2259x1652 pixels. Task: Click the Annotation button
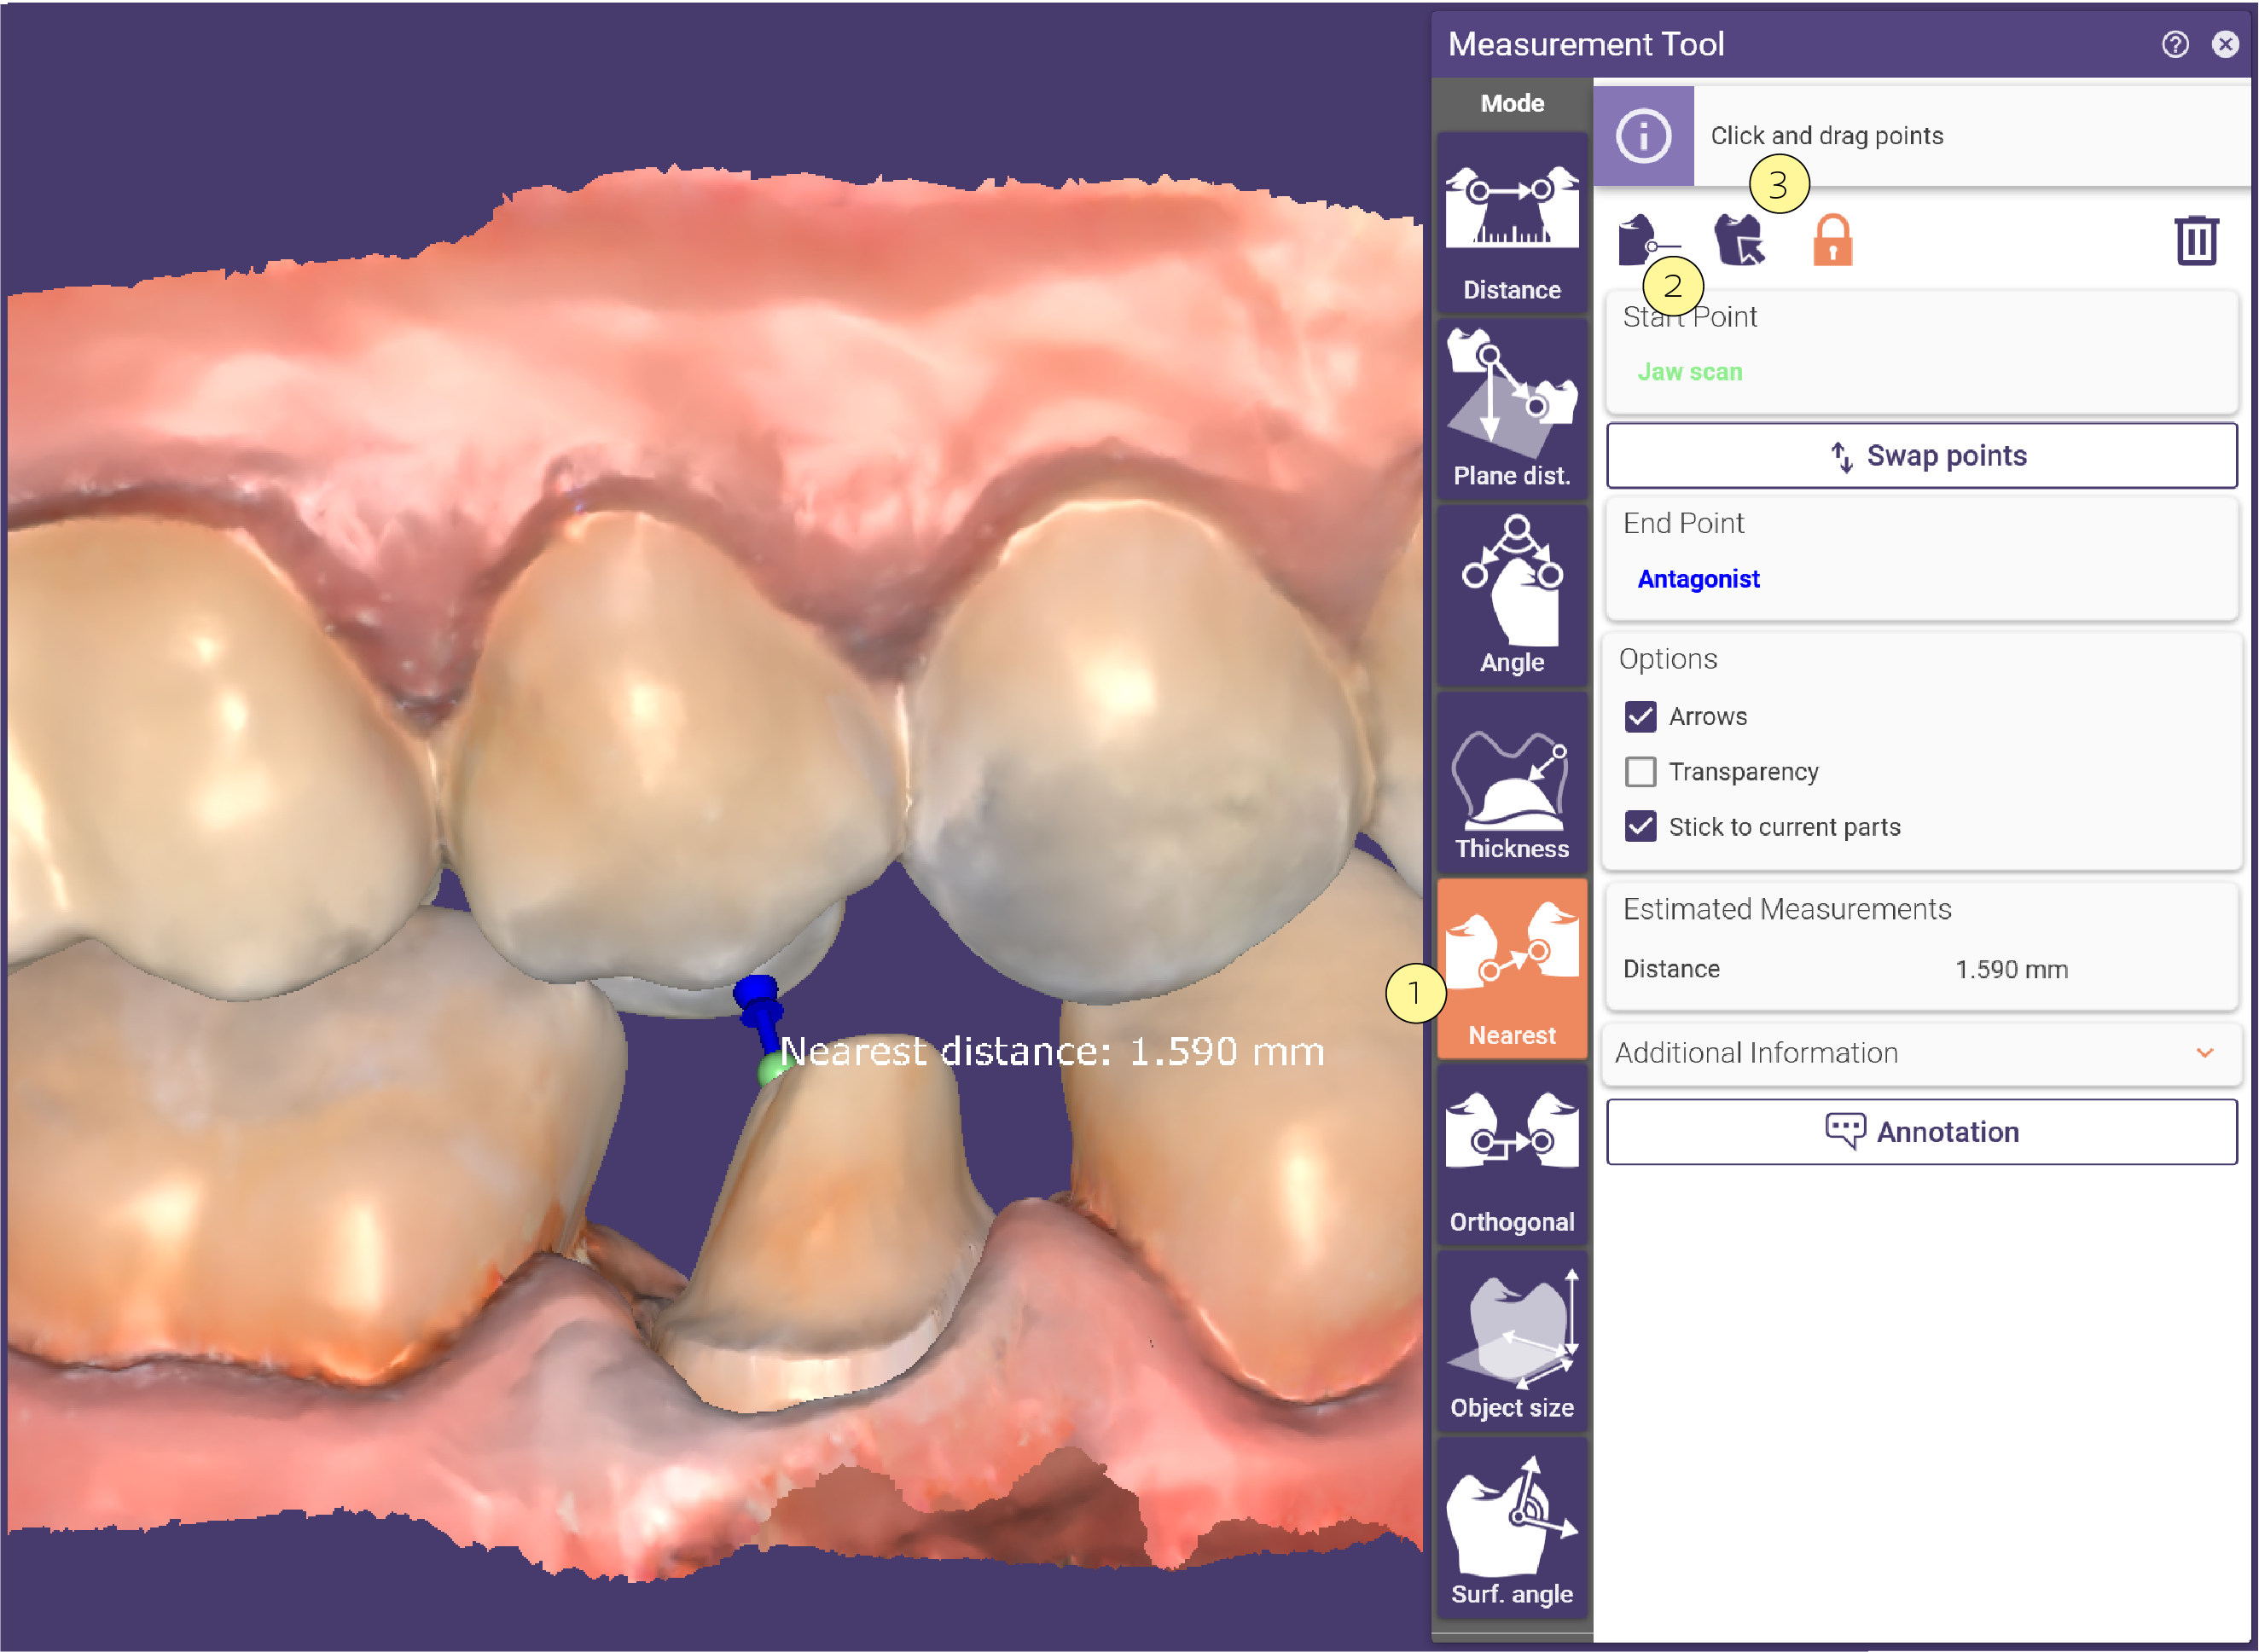click(1921, 1132)
